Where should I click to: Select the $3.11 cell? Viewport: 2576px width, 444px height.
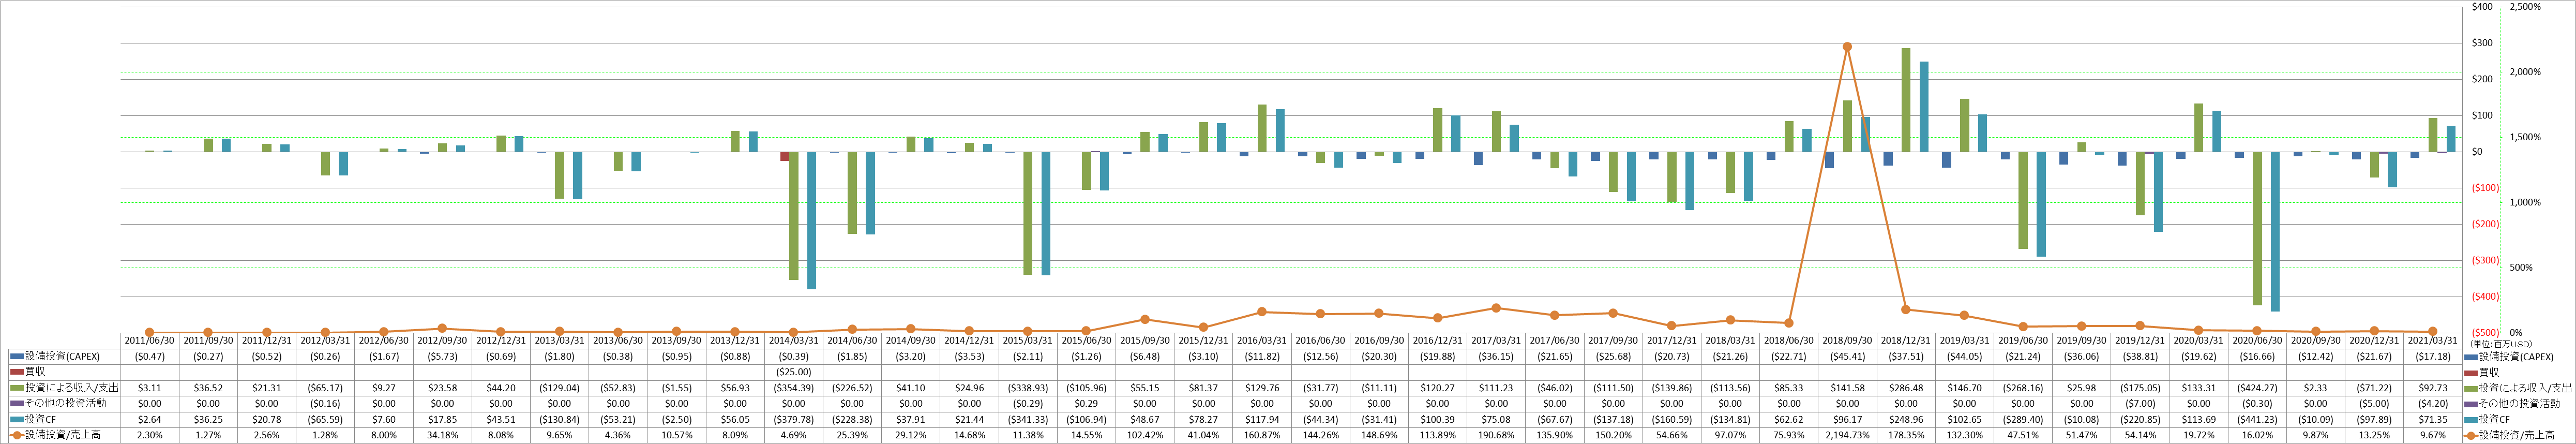150,388
